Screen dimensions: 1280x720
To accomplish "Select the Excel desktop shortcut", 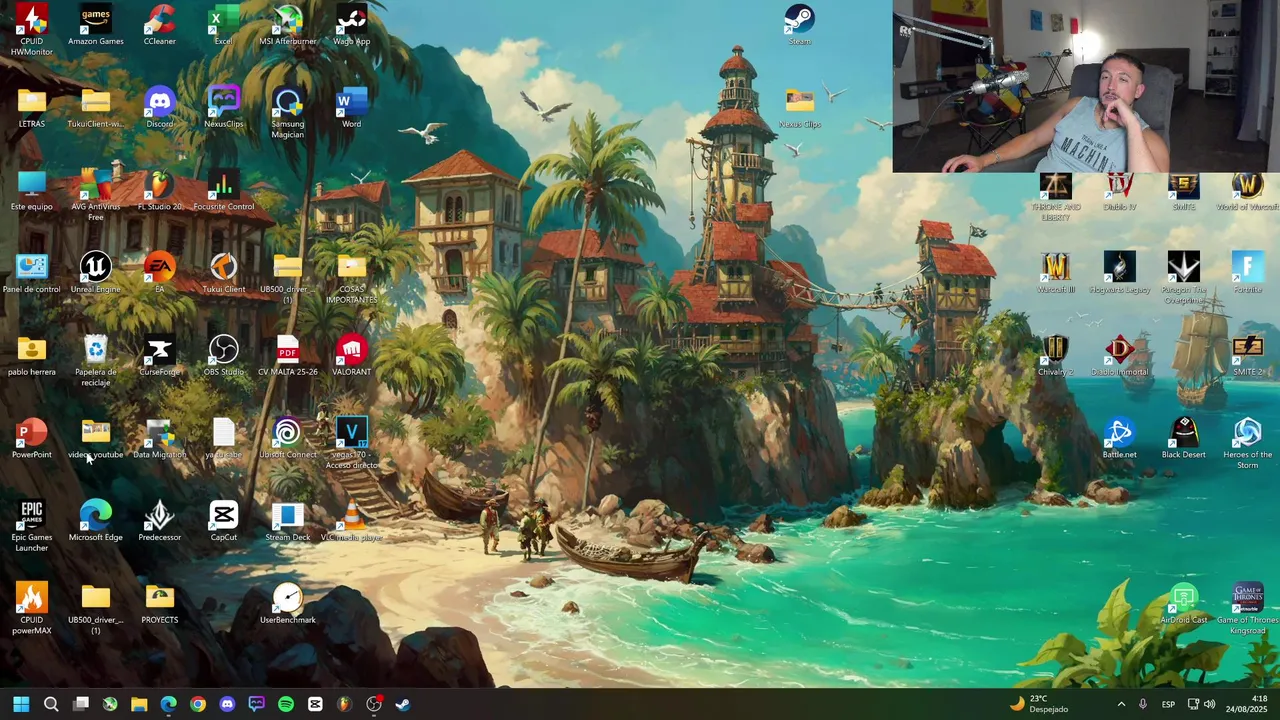I will 223,26.
